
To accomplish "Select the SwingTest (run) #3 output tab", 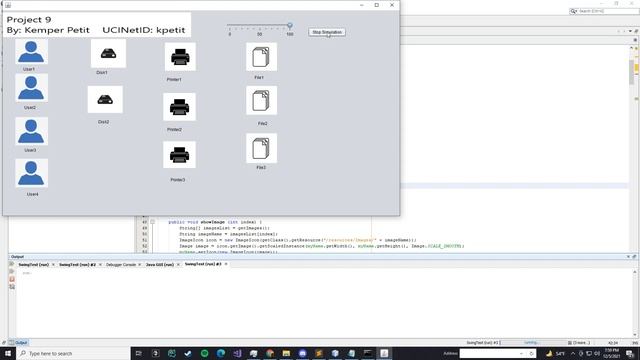I will pos(203,264).
